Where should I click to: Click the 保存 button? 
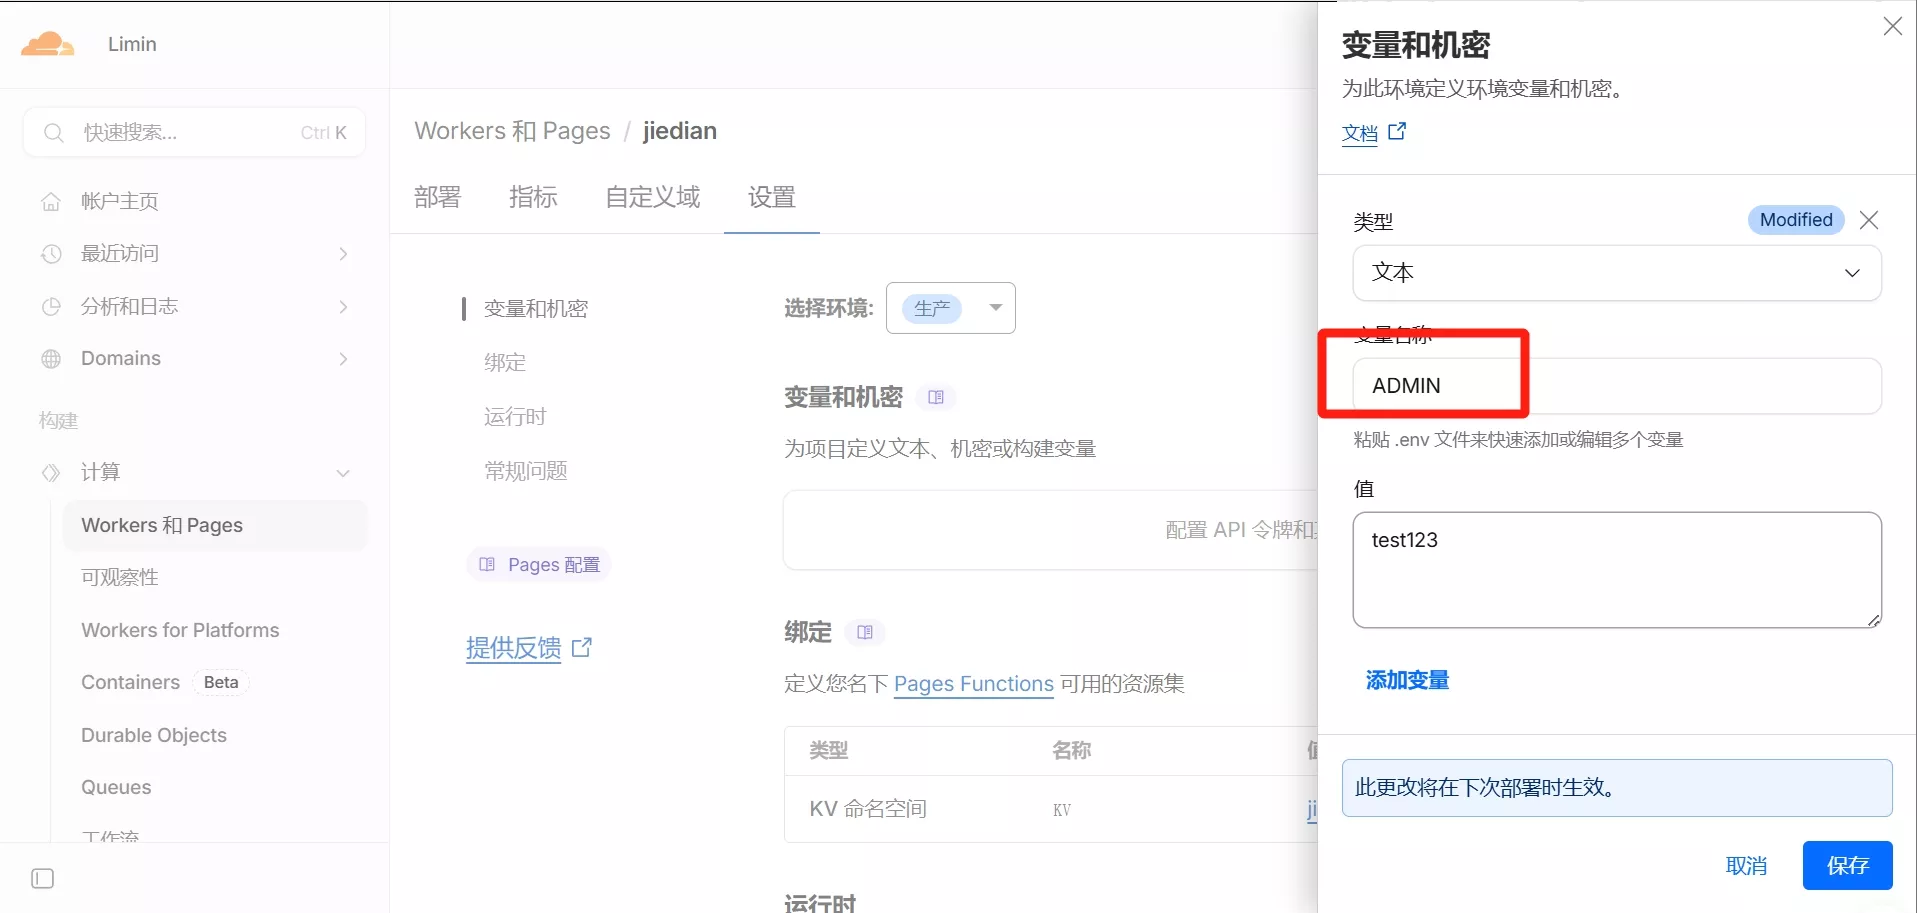(x=1847, y=865)
